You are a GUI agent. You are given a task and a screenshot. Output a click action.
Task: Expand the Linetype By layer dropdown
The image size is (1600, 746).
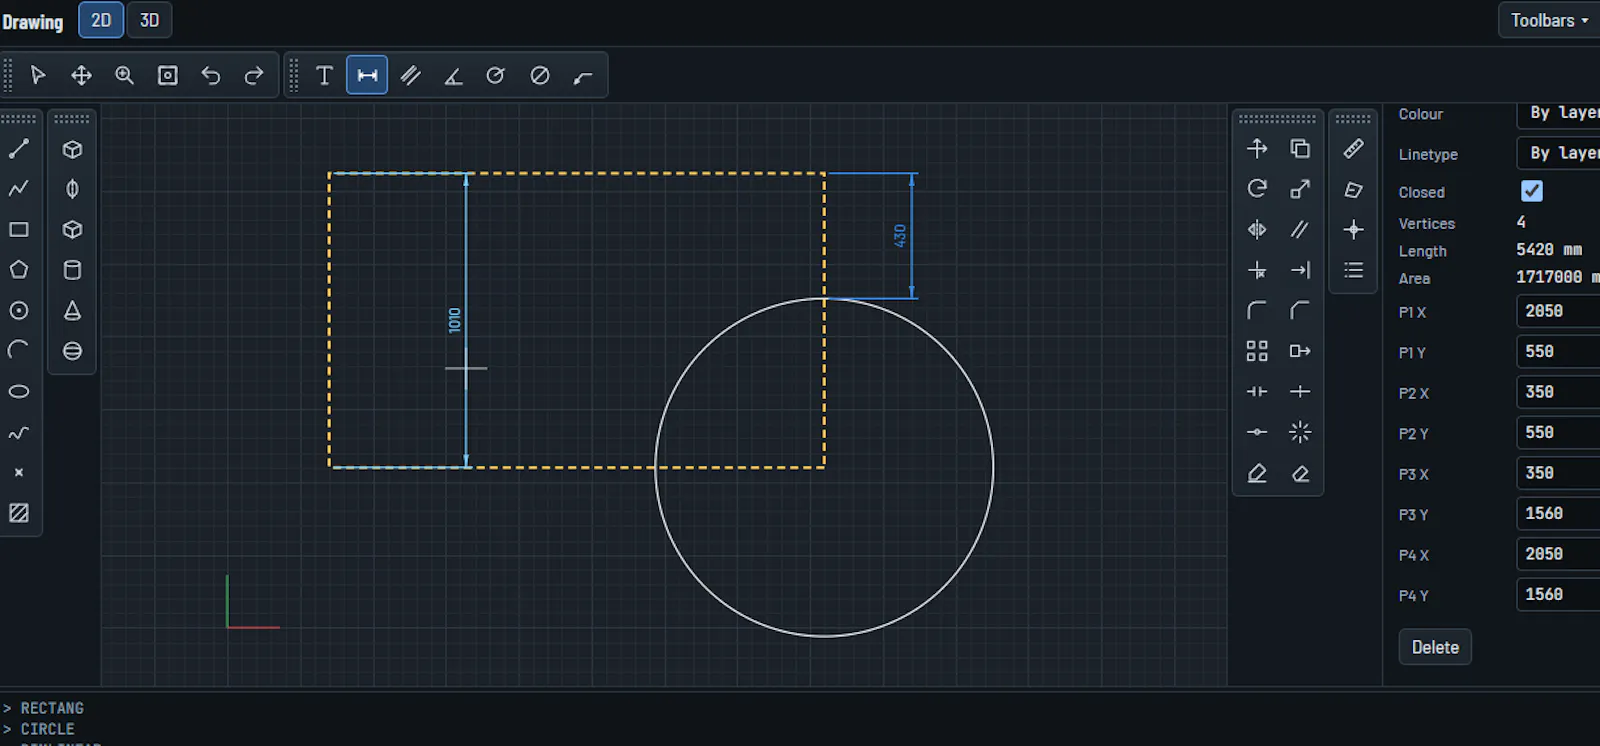click(1560, 153)
